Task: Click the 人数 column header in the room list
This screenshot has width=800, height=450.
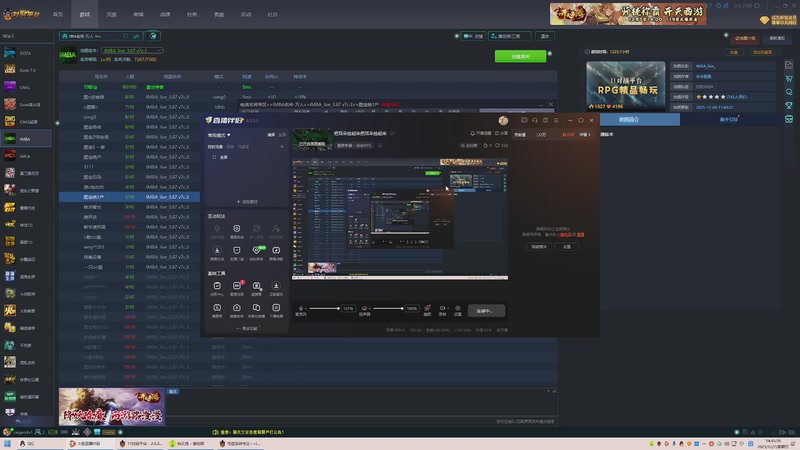Action: pyautogui.click(x=130, y=77)
